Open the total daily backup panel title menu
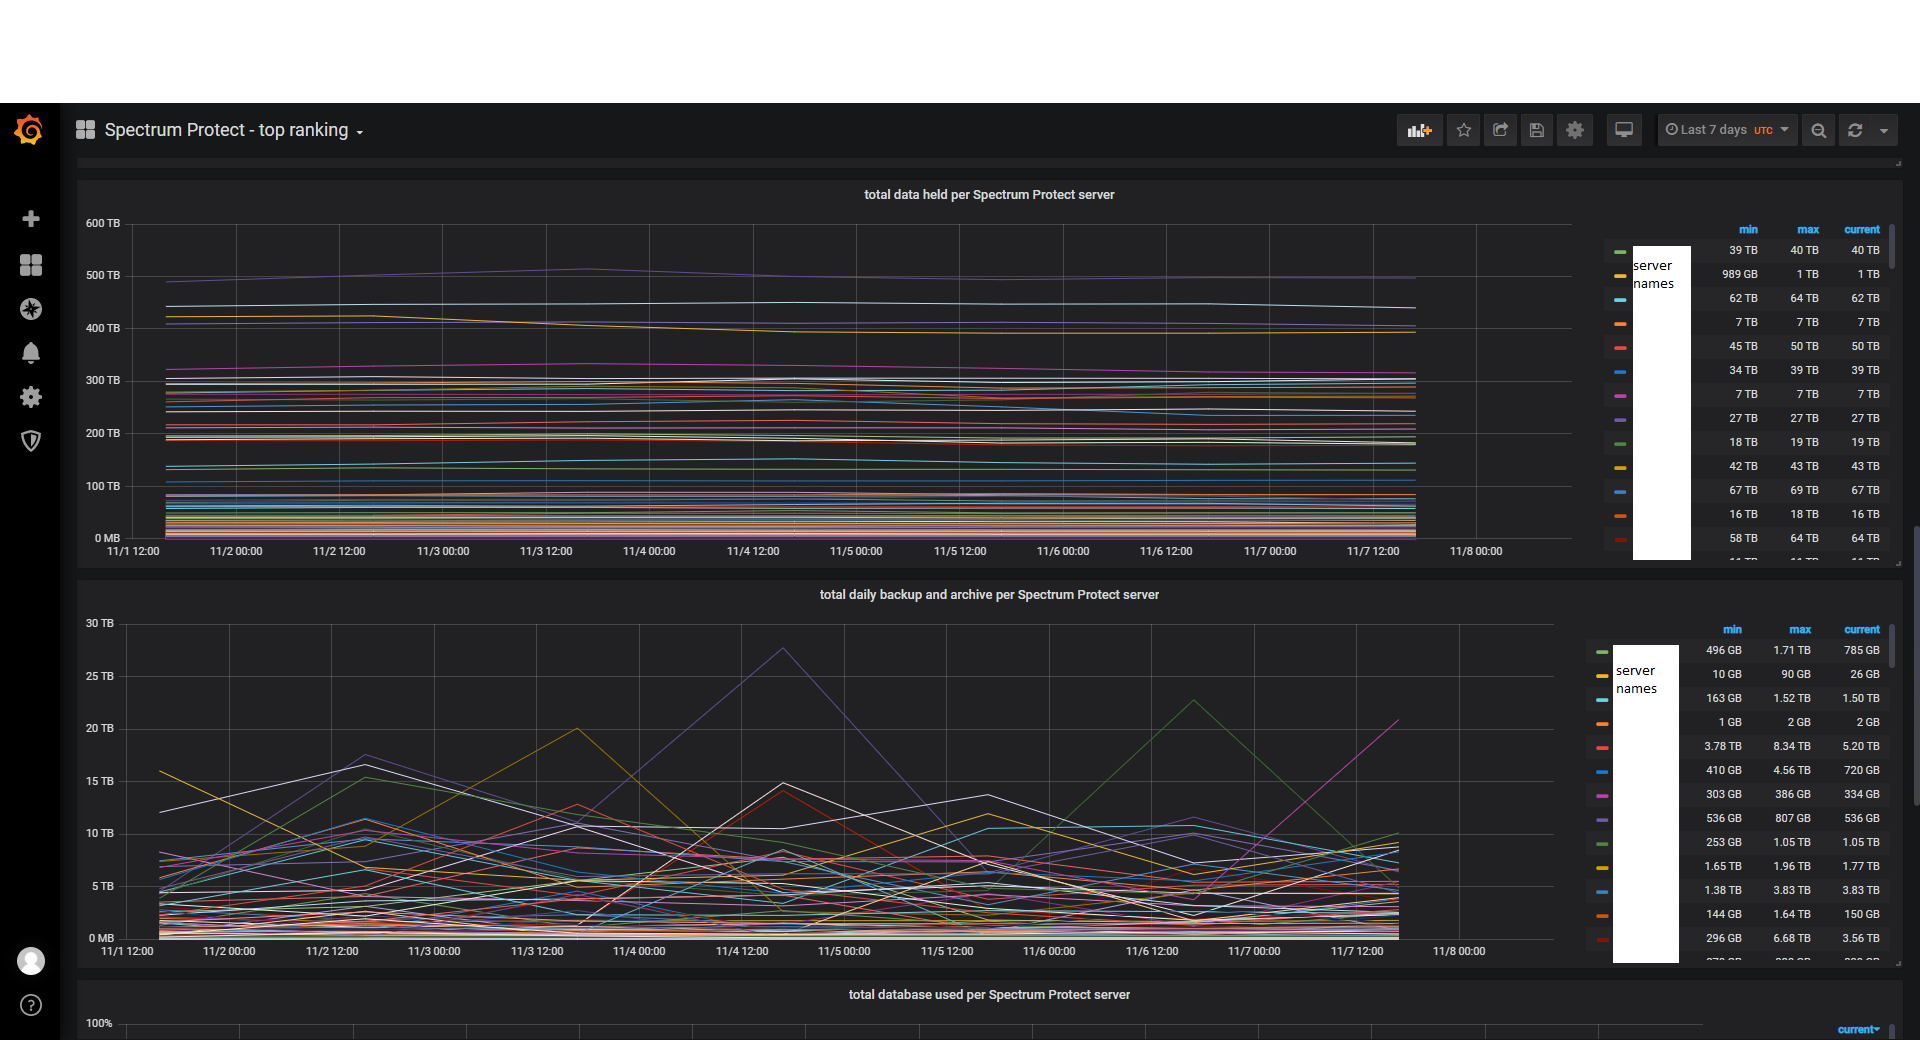The width and height of the screenshot is (1920, 1040). [x=989, y=594]
